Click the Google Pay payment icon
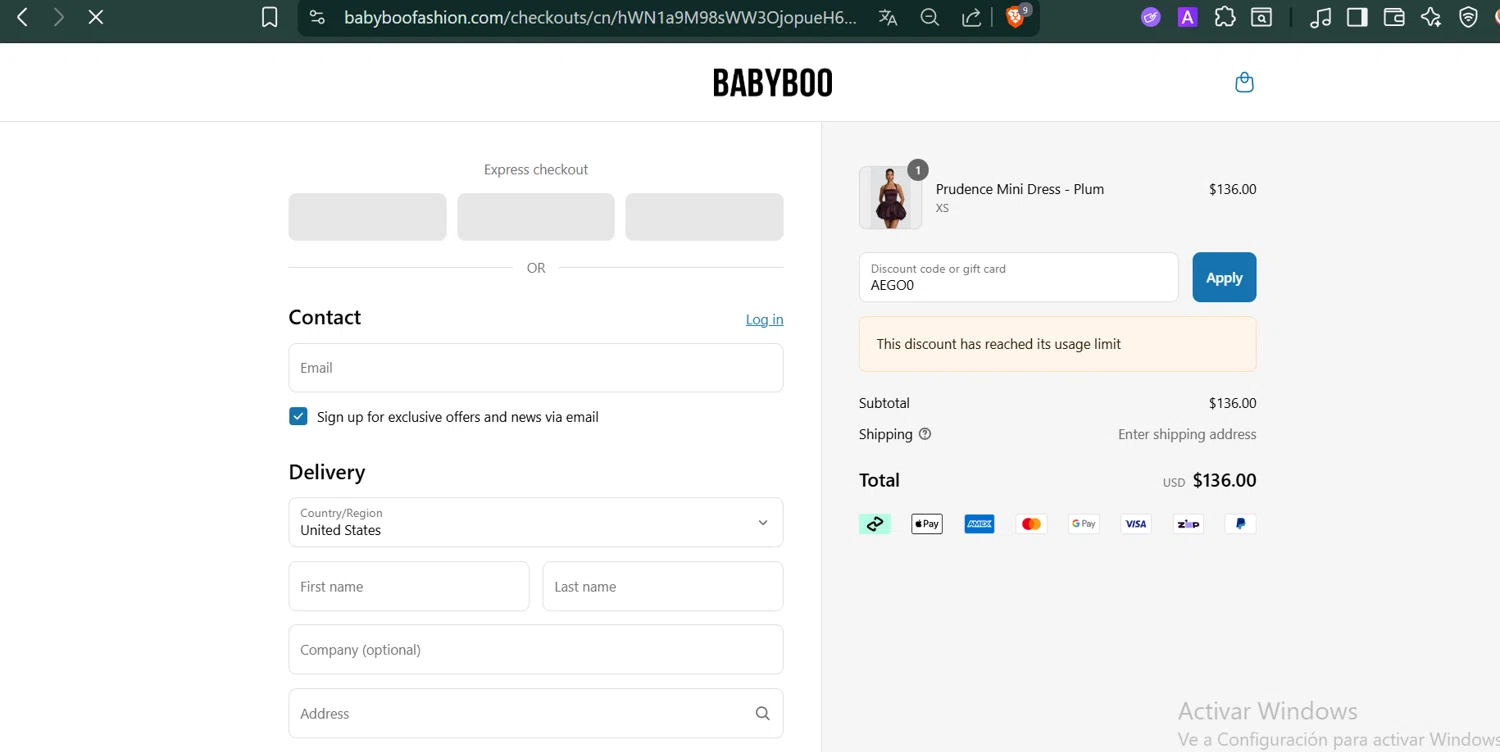The image size is (1500, 752). (x=1084, y=524)
